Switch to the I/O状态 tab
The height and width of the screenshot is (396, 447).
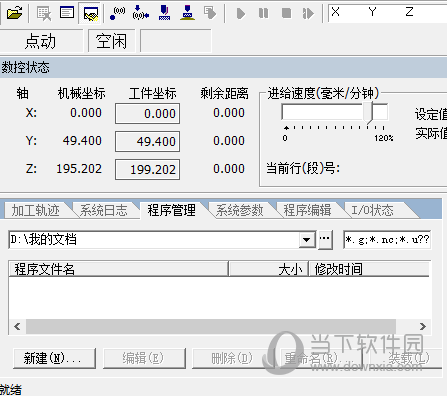point(372,210)
